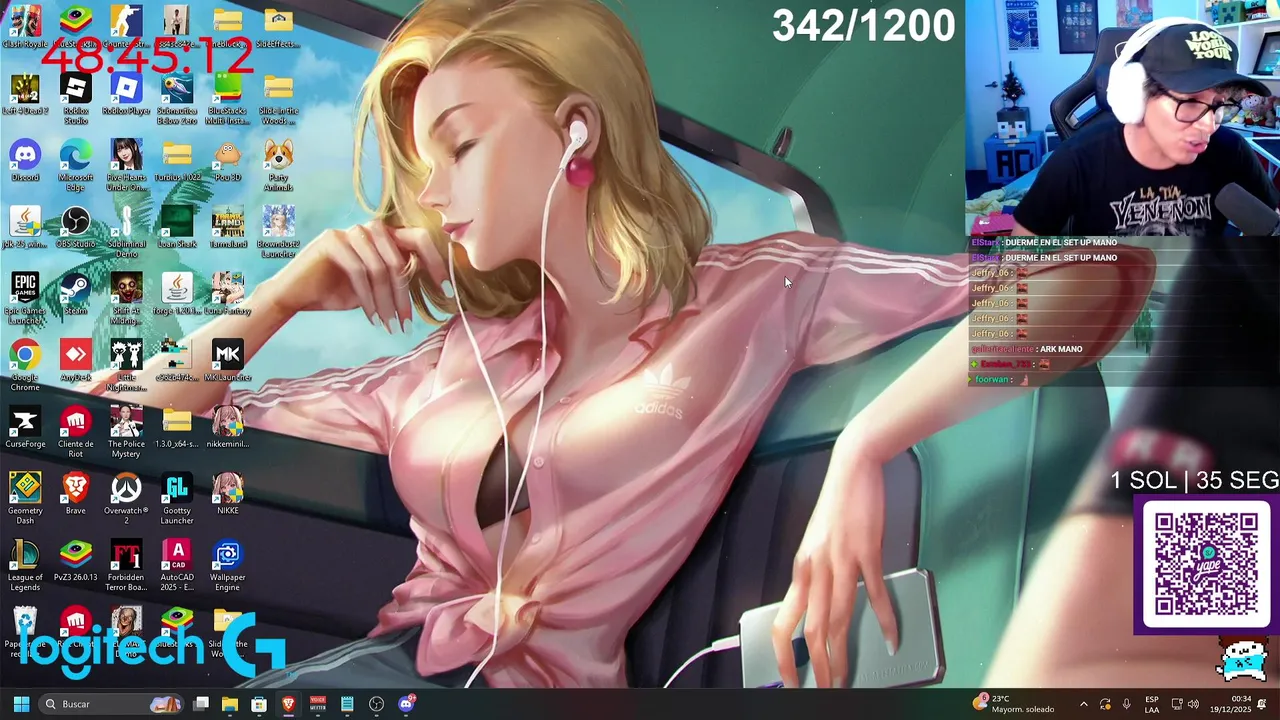1280x720 pixels.
Task: Open CurseForge from the desktop
Action: point(25,427)
